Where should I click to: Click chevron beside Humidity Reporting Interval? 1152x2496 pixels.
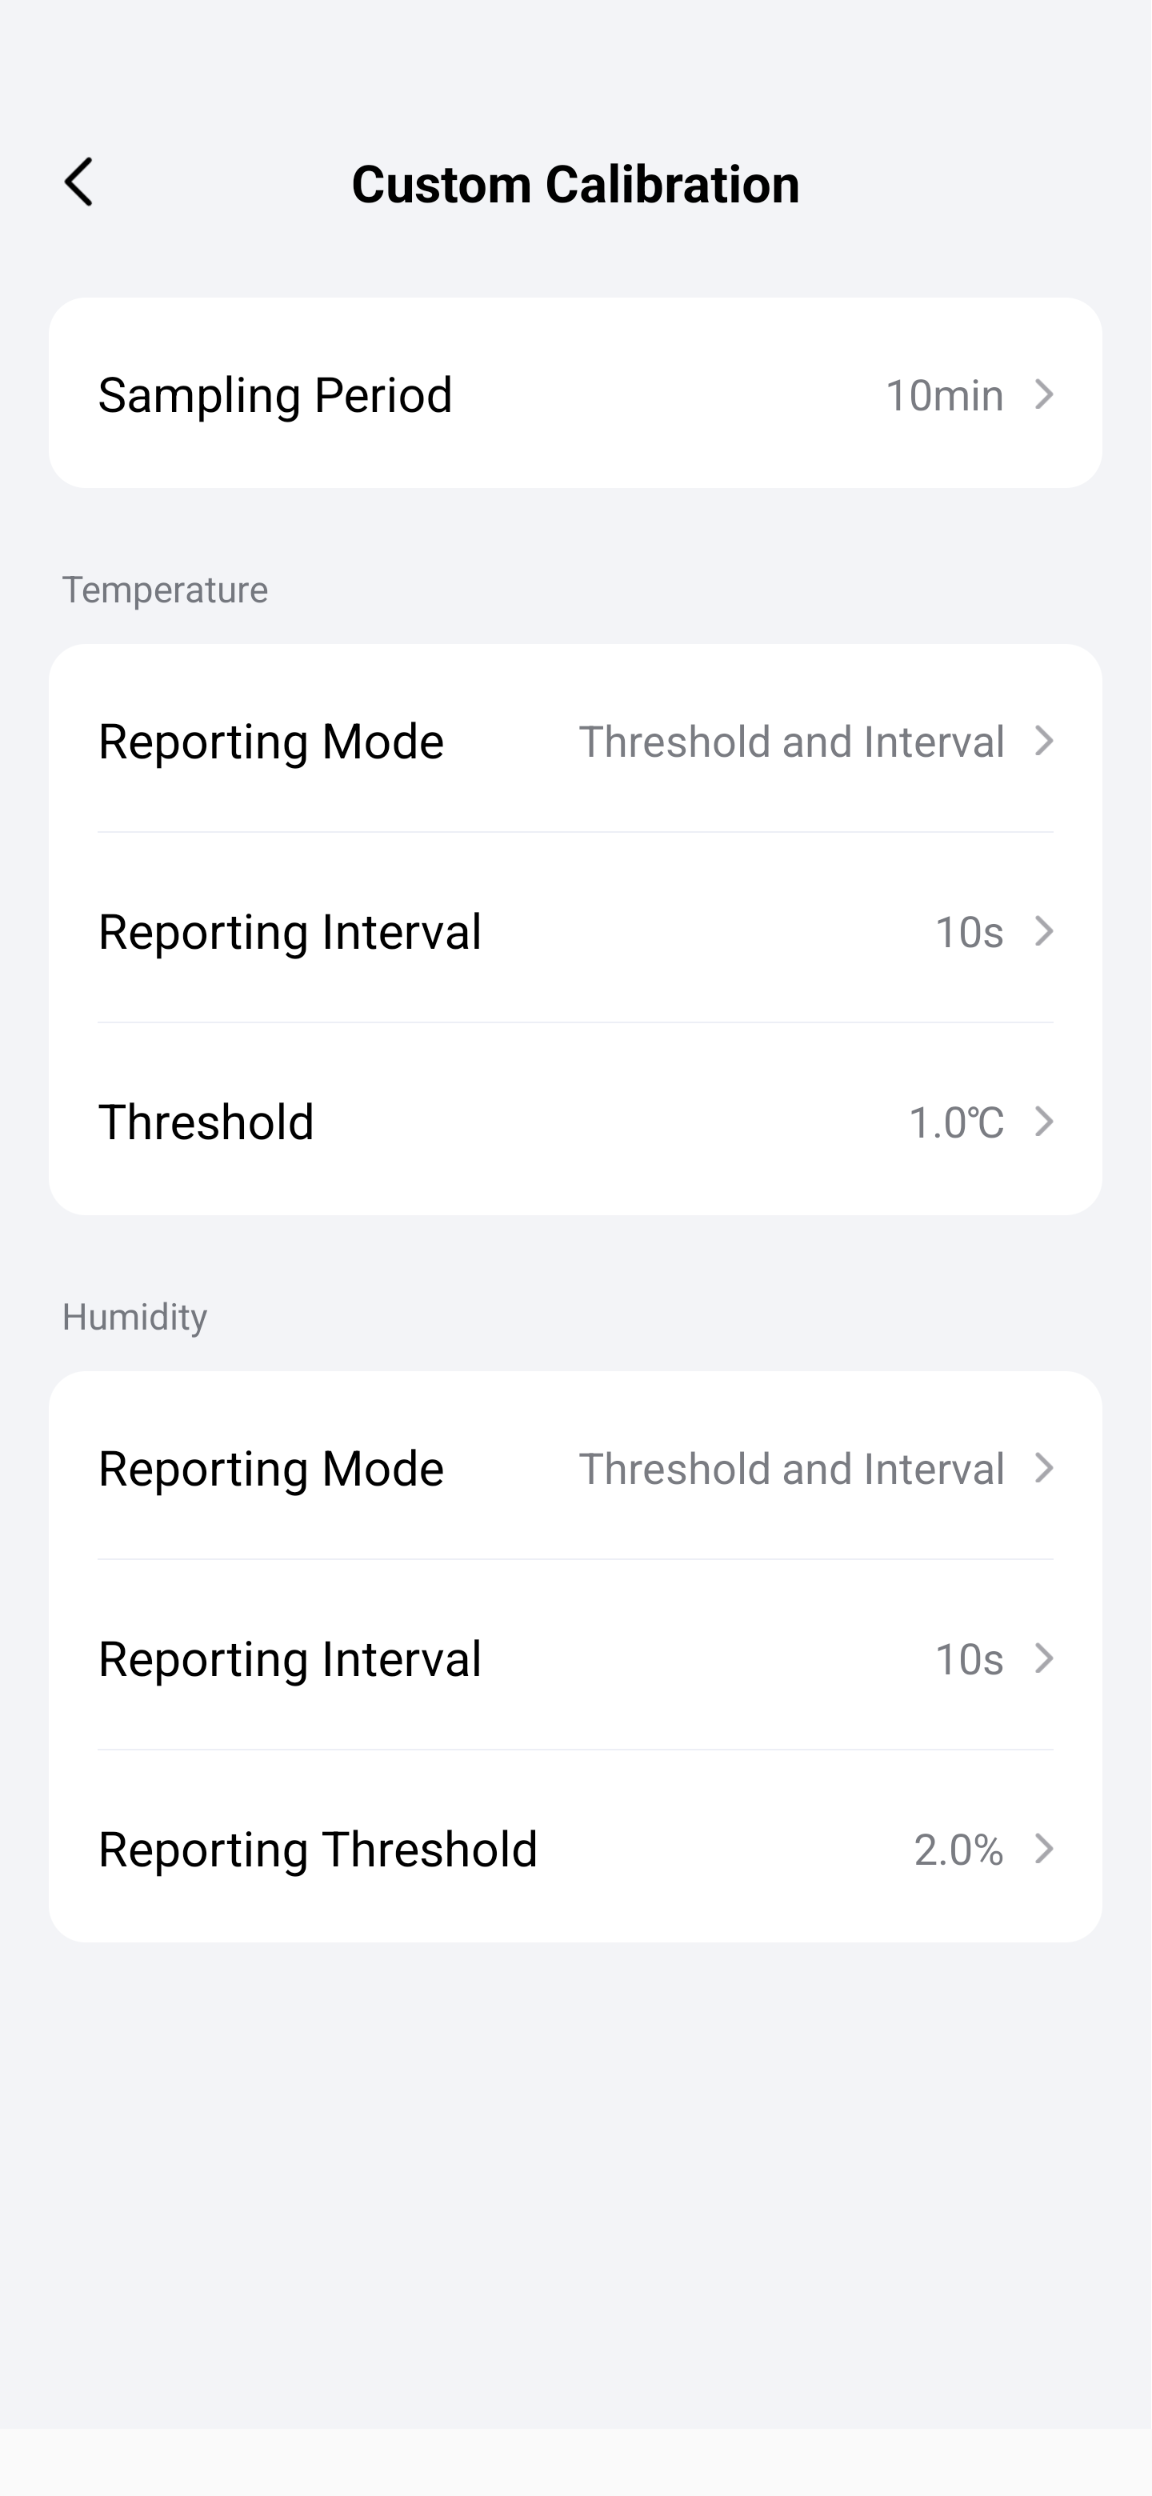point(1044,1659)
